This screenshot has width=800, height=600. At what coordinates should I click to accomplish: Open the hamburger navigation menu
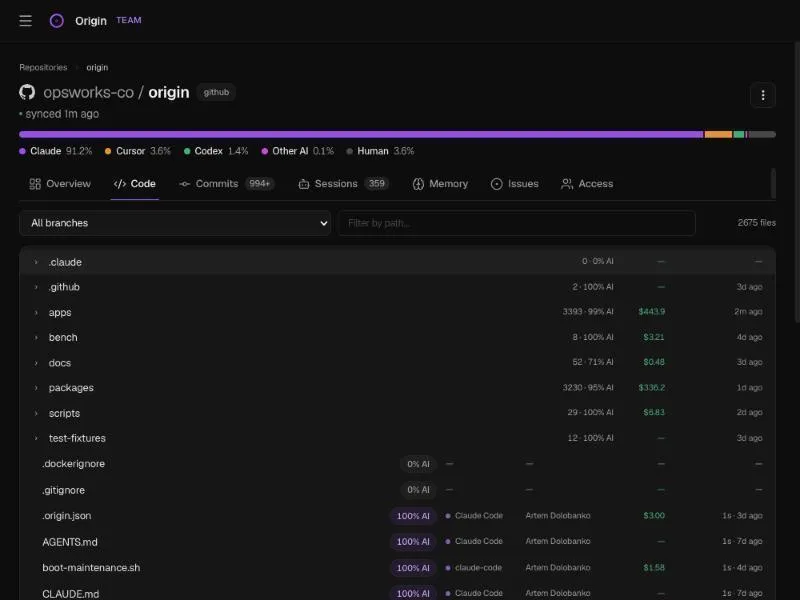click(26, 20)
